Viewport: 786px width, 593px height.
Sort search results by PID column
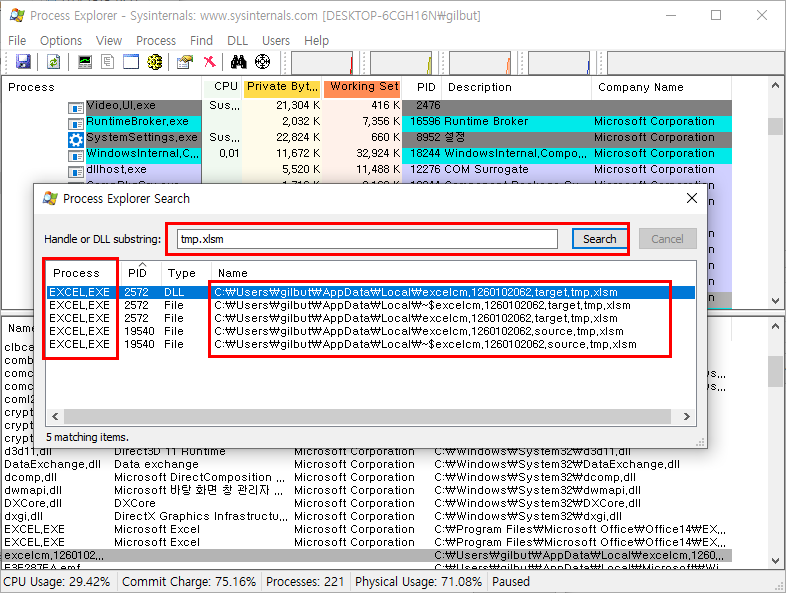pyautogui.click(x=138, y=273)
